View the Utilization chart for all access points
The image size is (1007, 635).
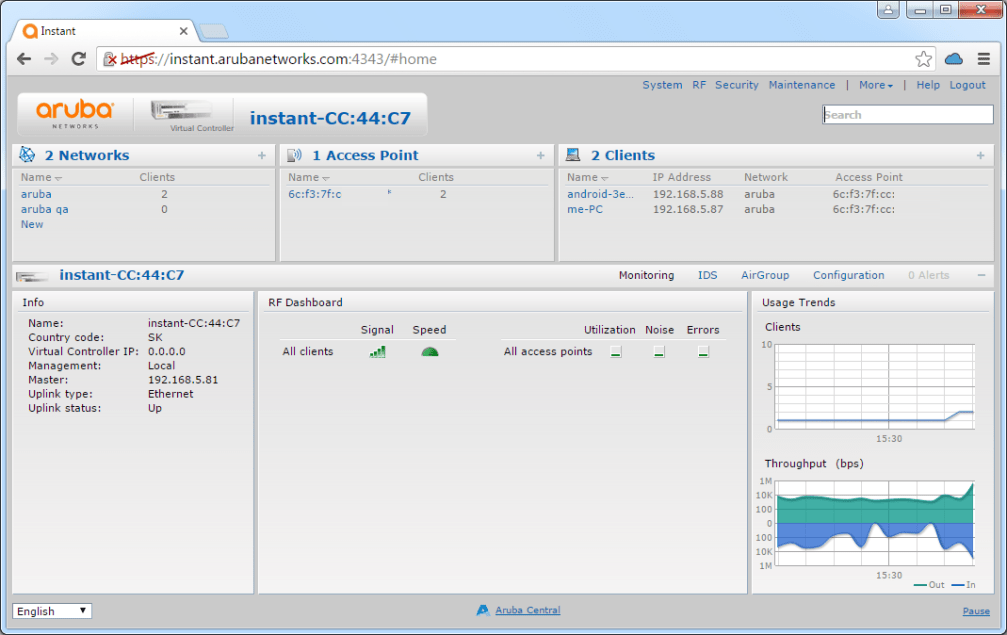point(616,351)
